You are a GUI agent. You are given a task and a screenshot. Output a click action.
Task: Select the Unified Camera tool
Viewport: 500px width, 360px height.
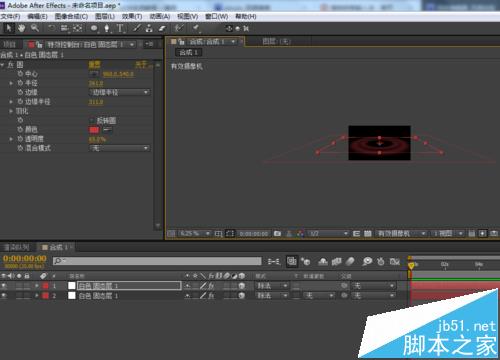[64, 28]
